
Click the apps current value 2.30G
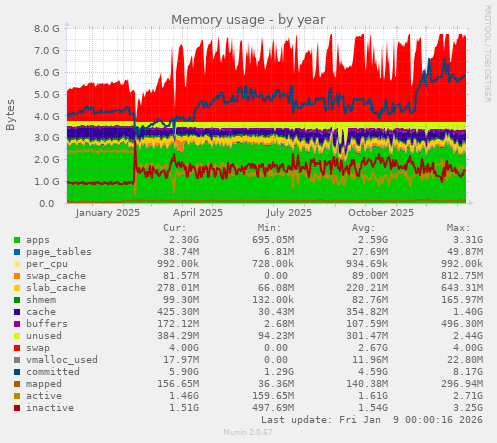184,240
